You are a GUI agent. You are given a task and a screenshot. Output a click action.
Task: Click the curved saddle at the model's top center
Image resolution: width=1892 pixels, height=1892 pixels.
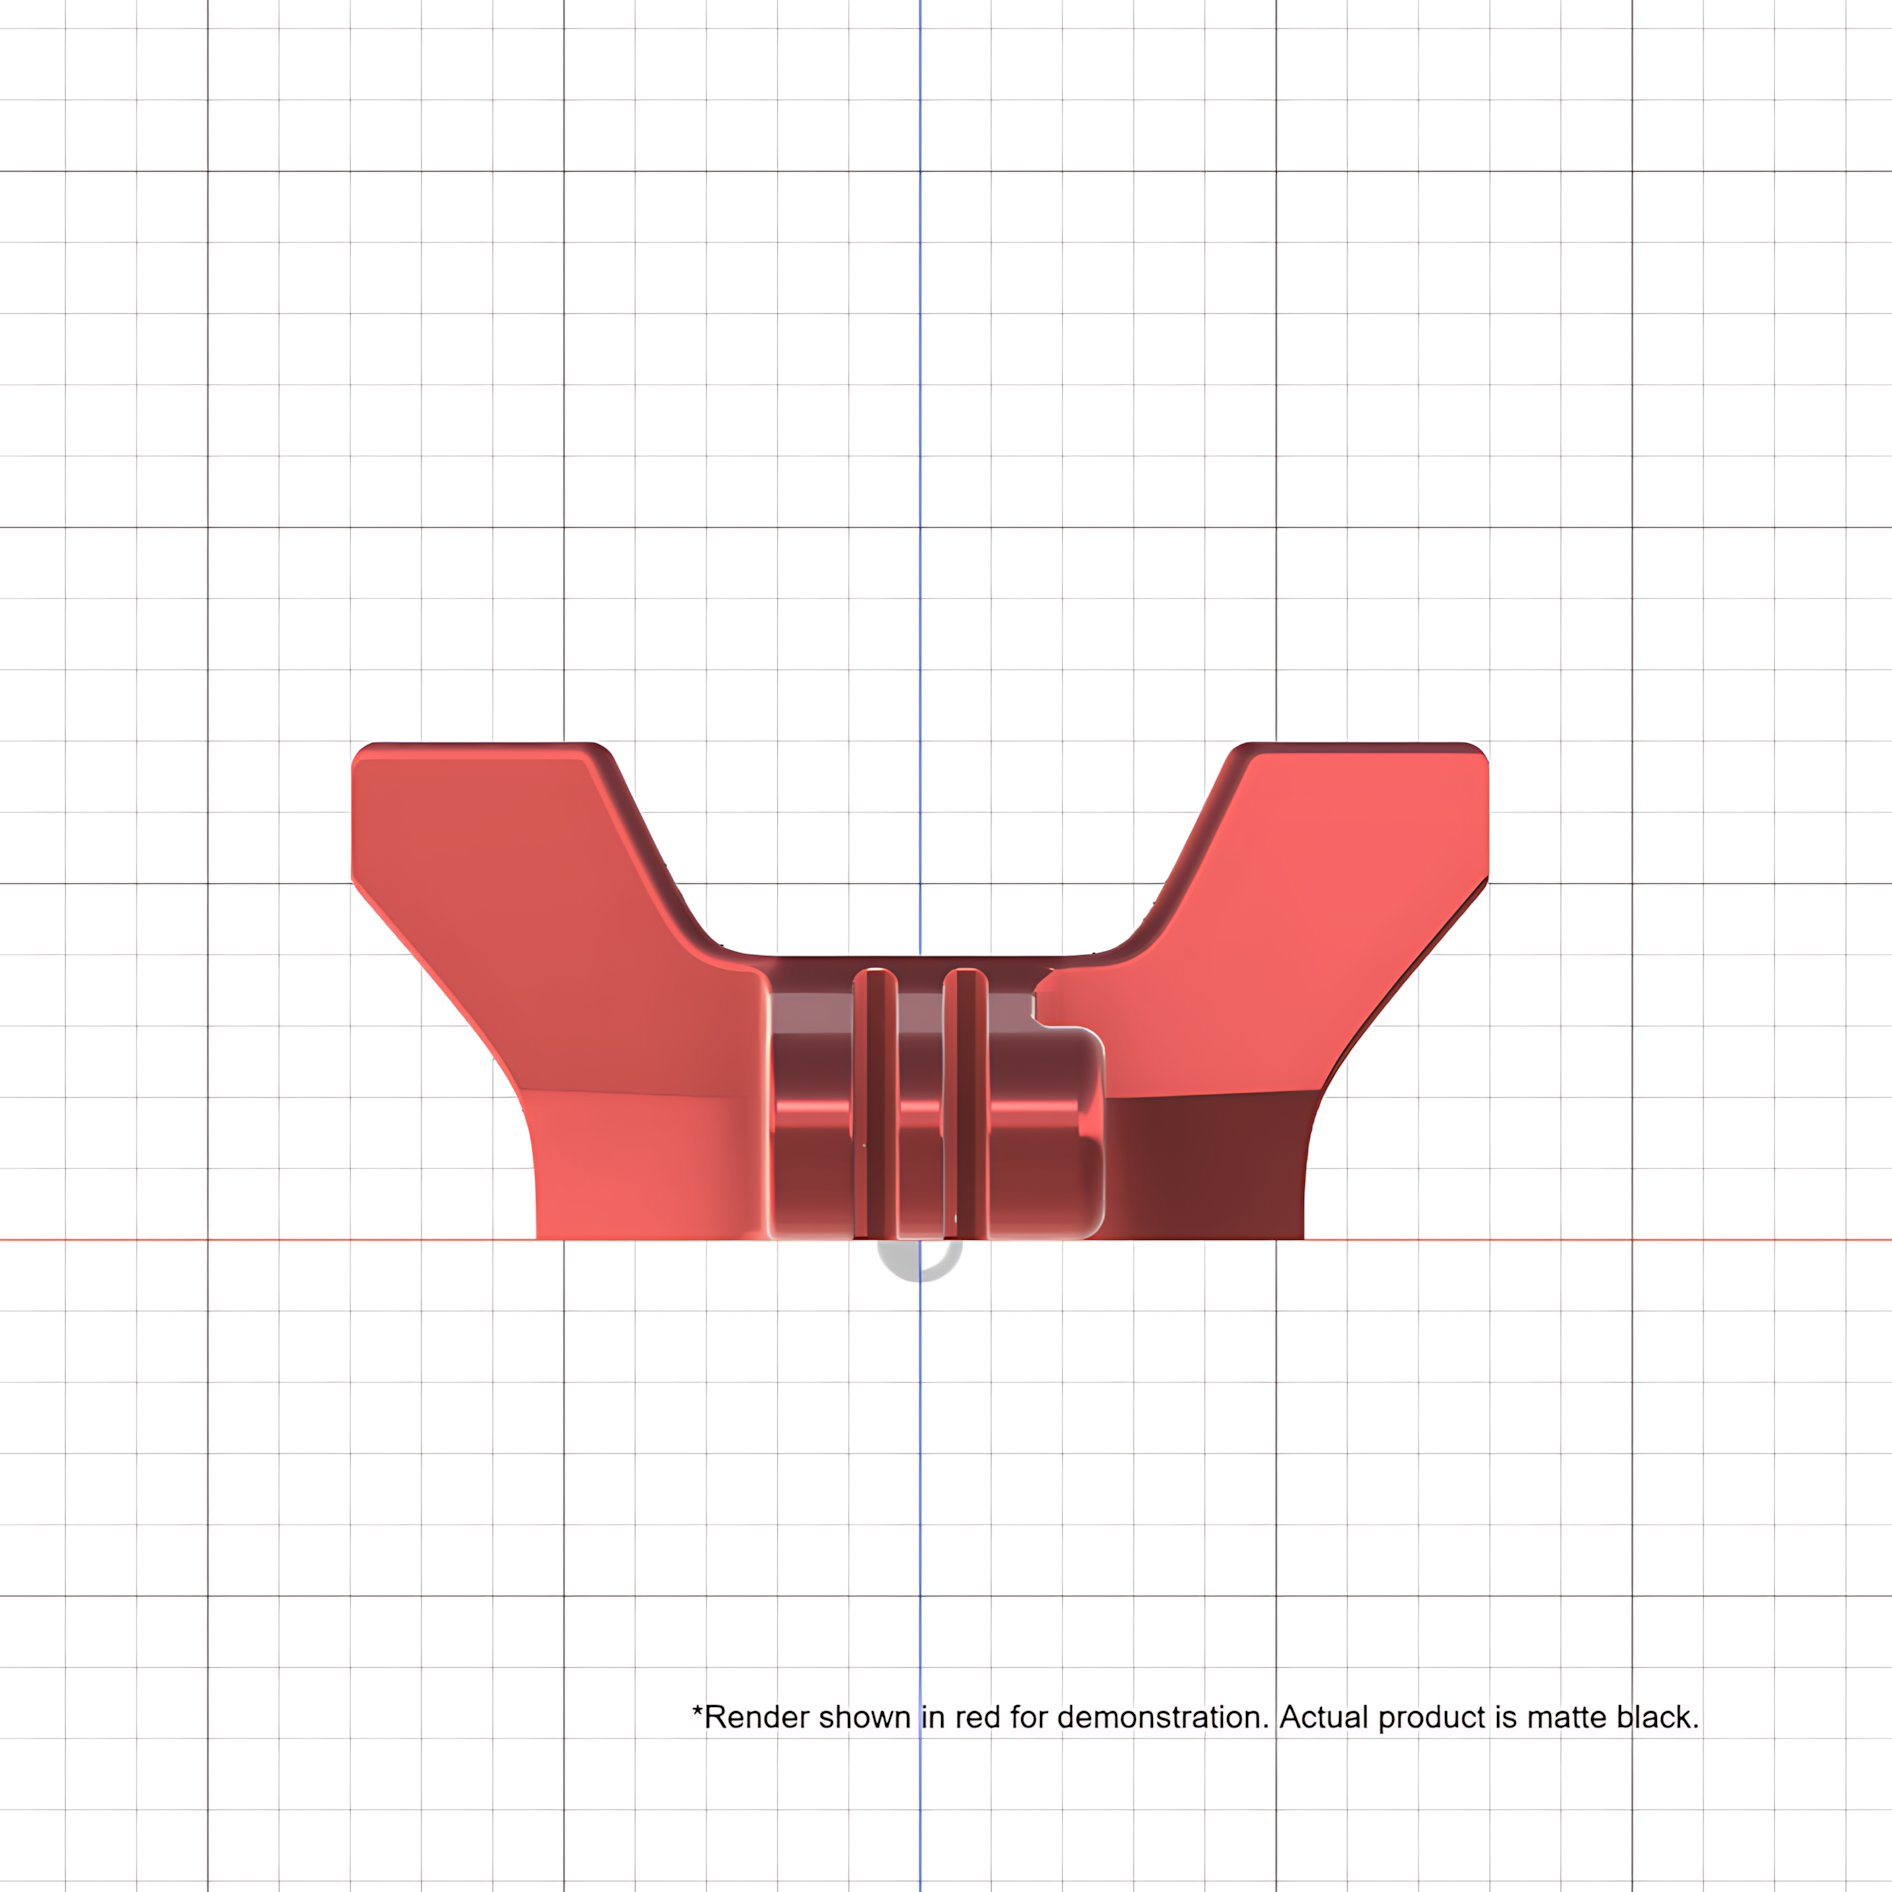pyautogui.click(x=920, y=955)
